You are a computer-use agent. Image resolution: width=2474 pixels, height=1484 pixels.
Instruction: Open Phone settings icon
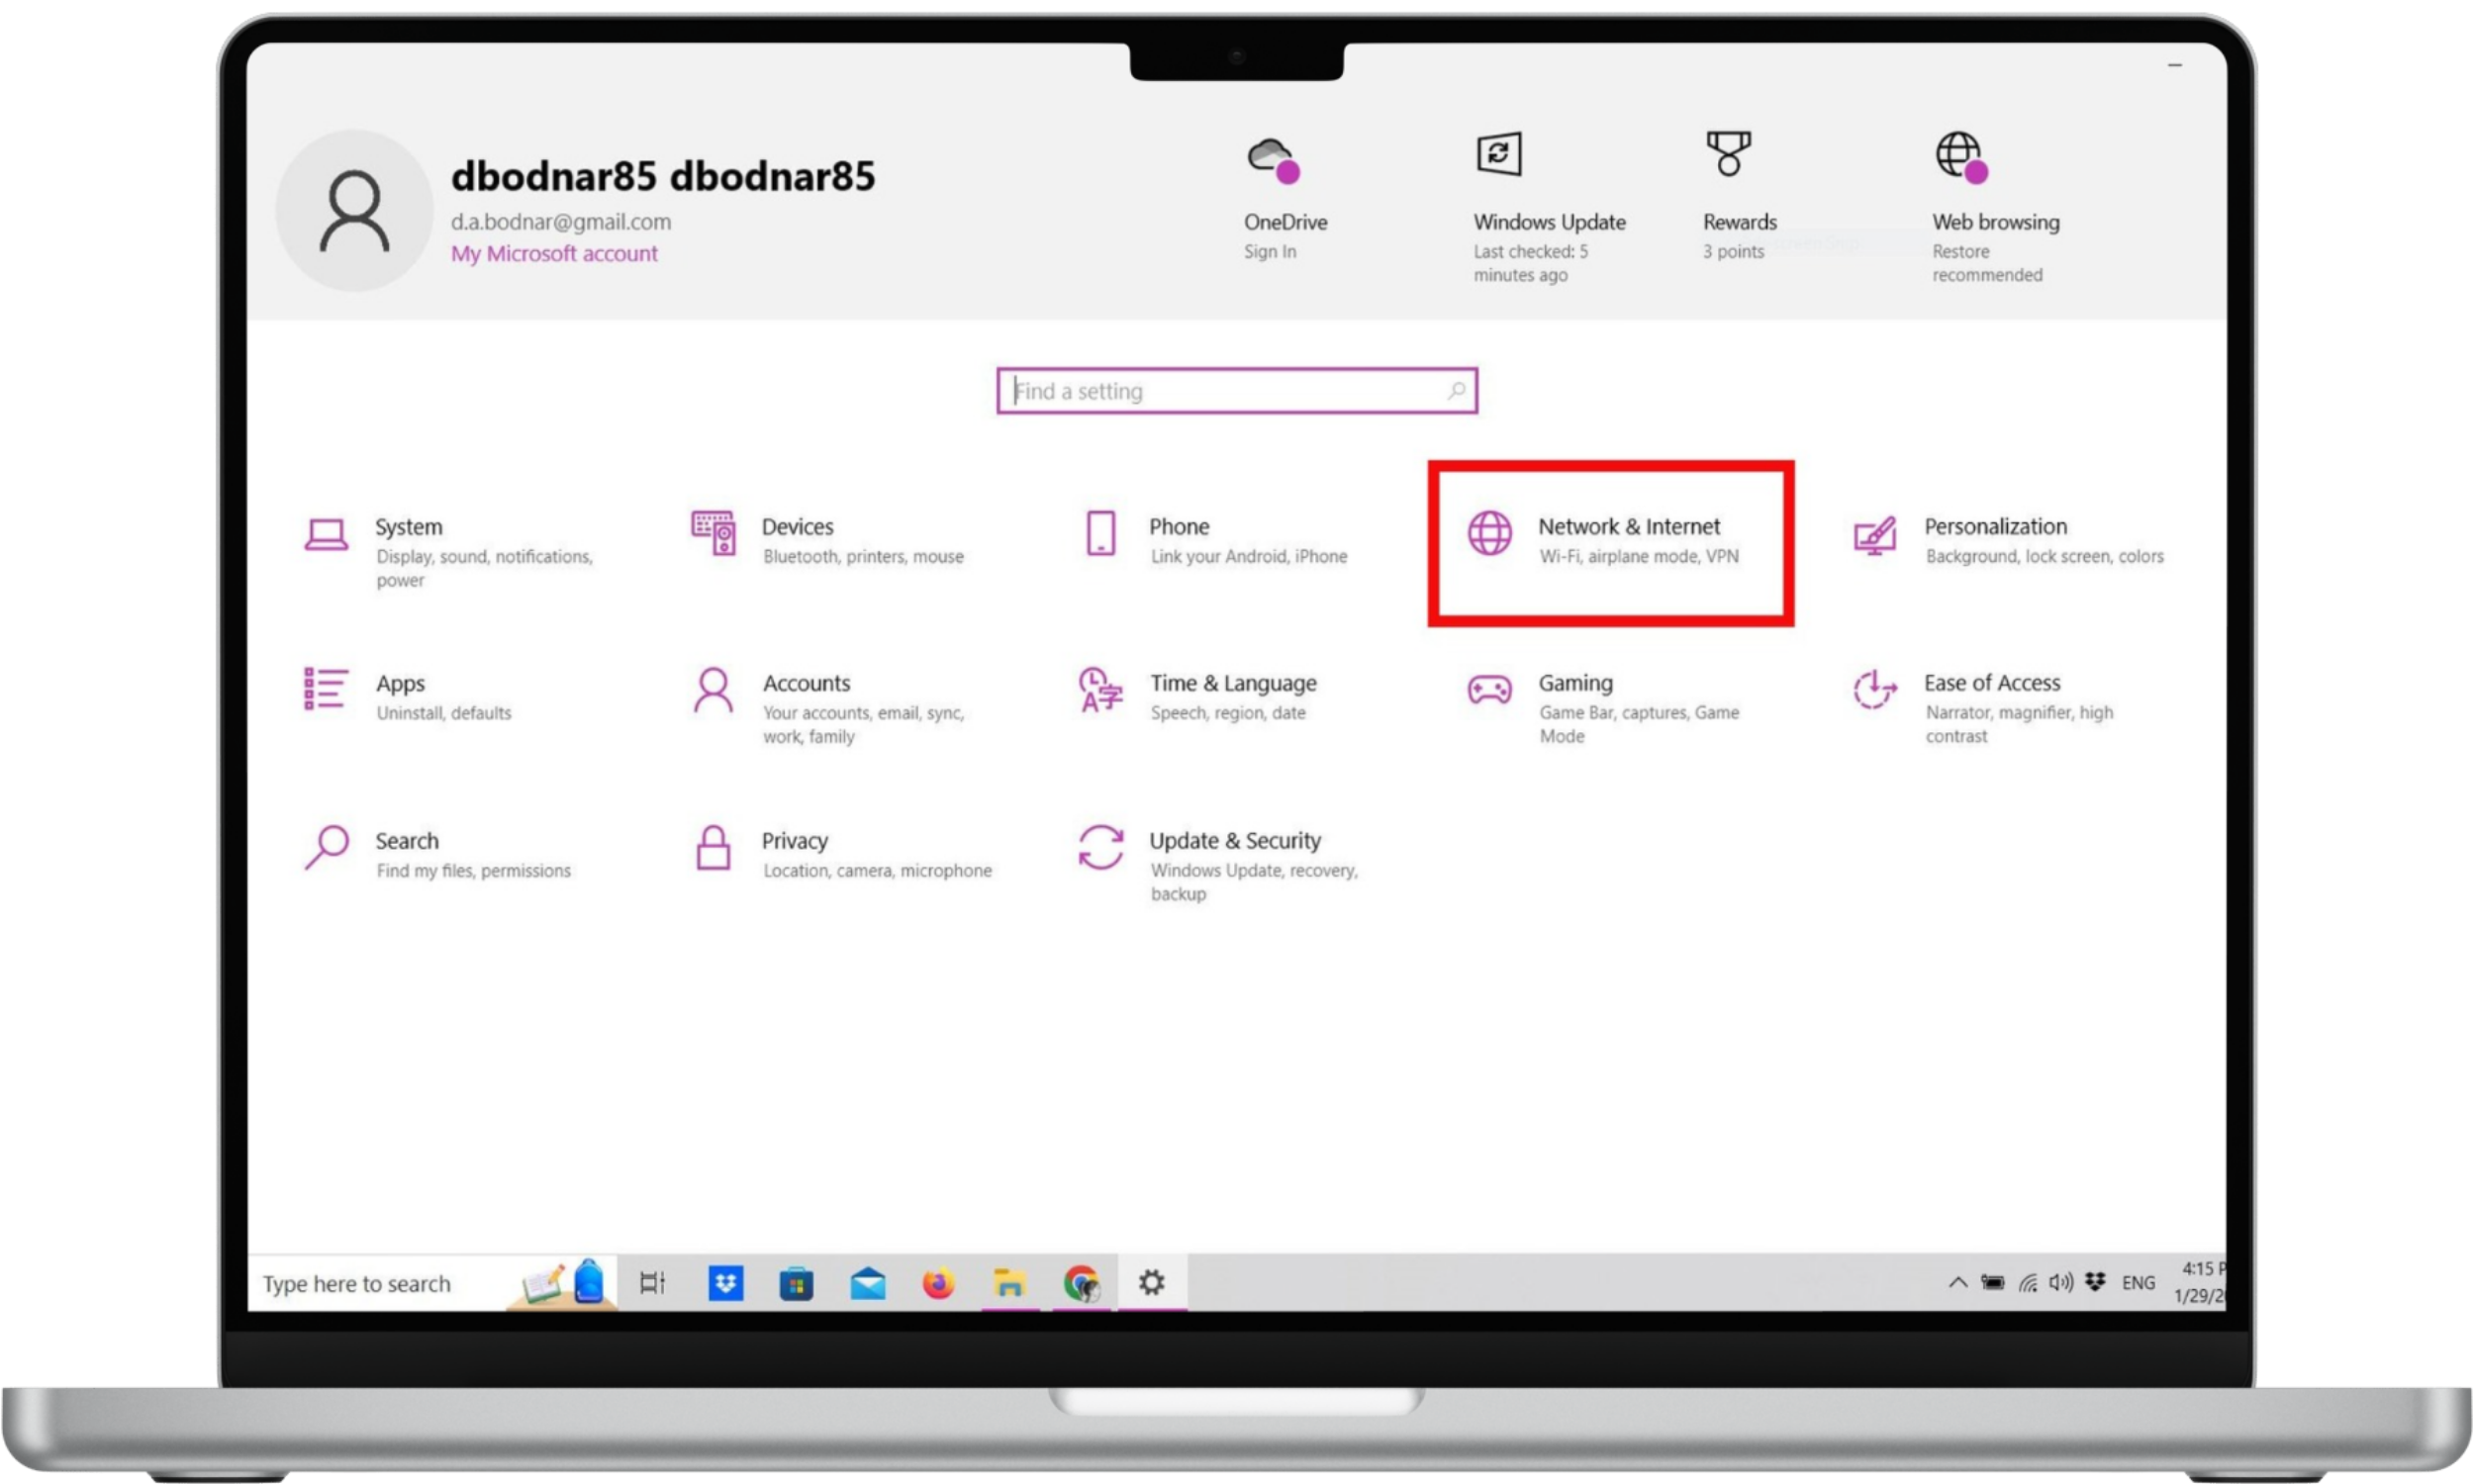click(x=1100, y=533)
